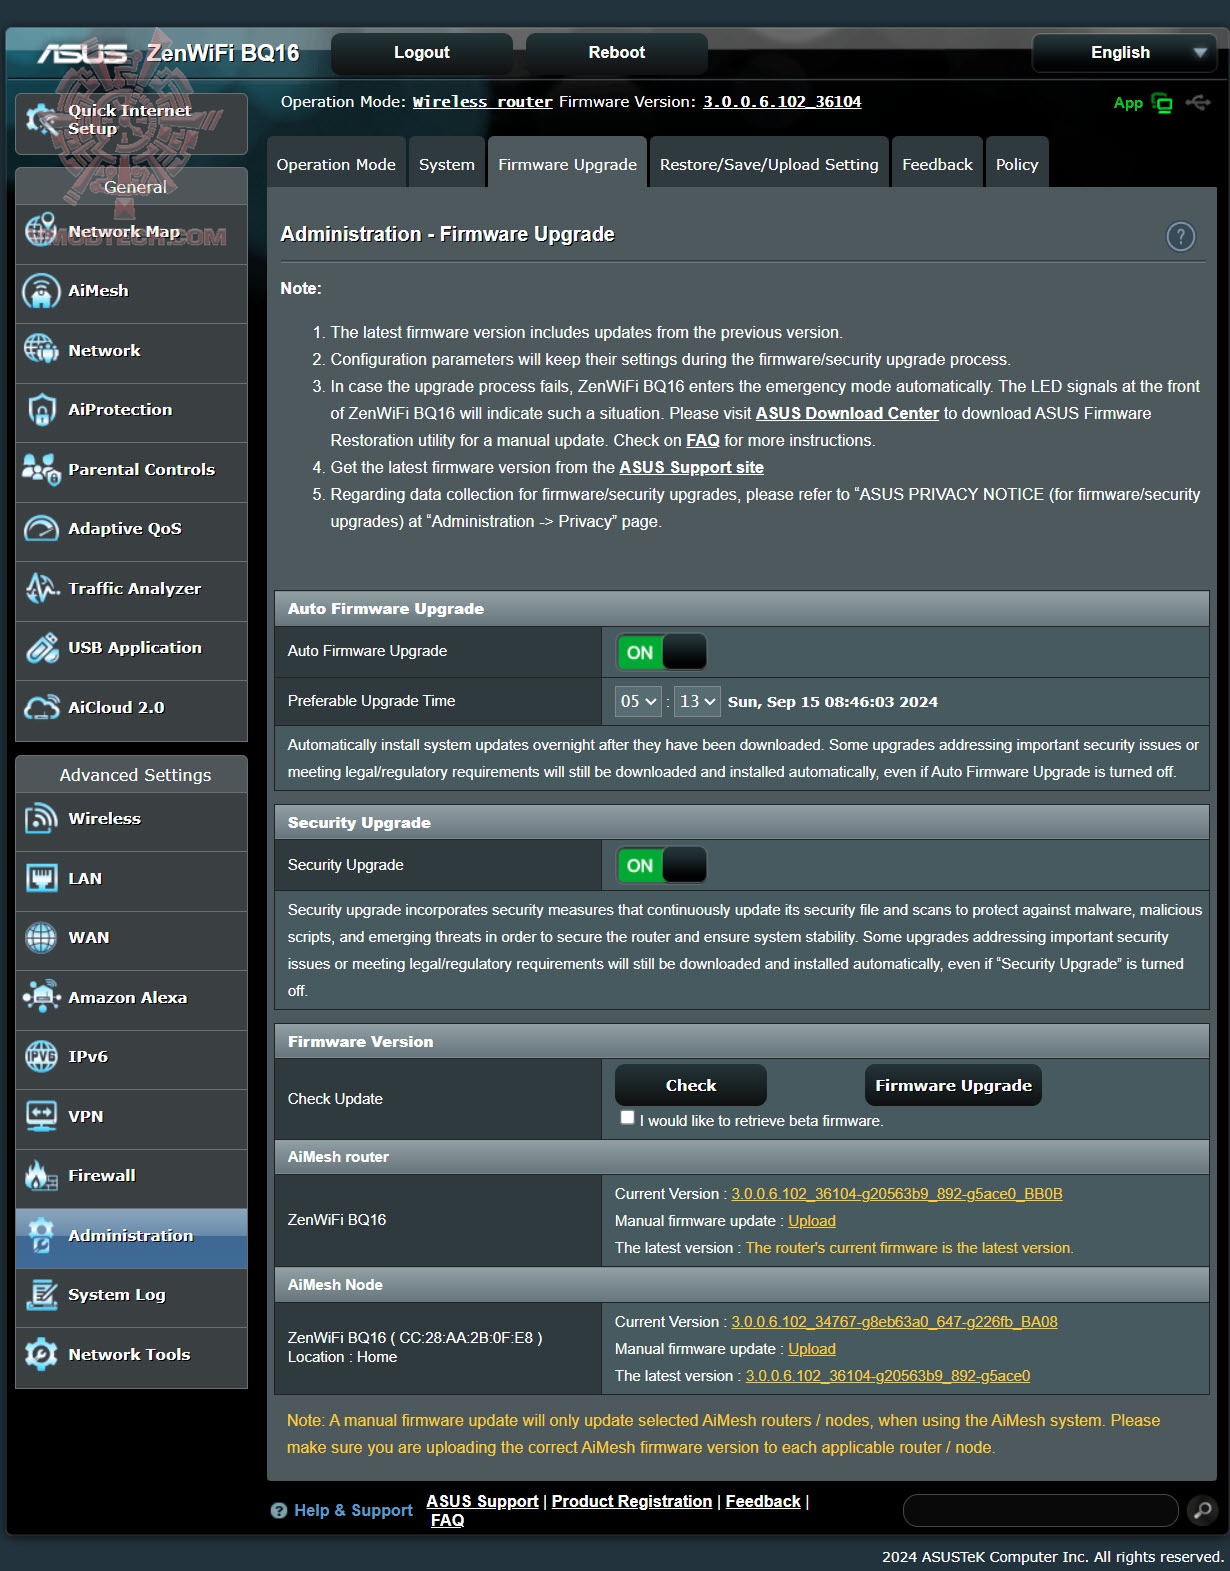Viewport: 1230px width, 1571px height.
Task: Open the Restore/Save/Upload Setting tab
Action: click(769, 164)
